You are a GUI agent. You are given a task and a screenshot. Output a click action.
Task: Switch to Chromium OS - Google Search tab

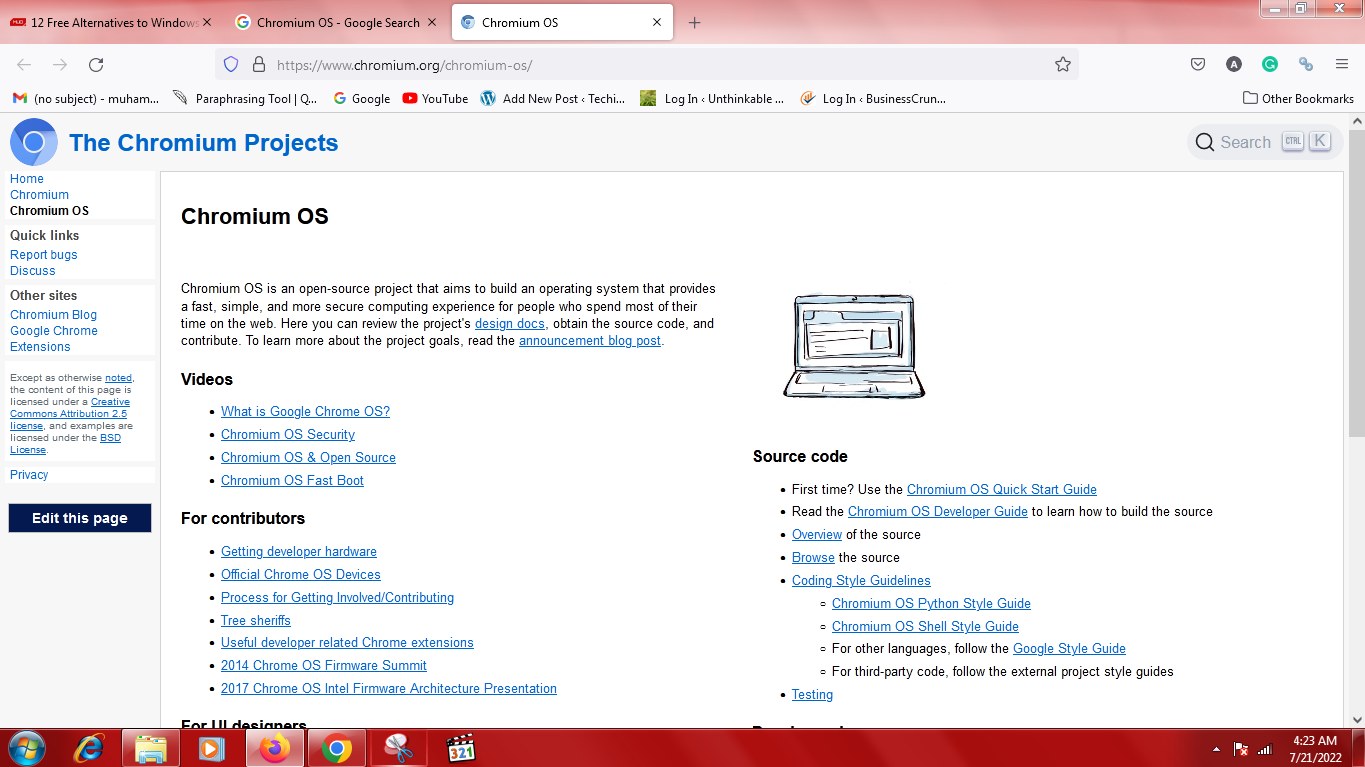[x=338, y=22]
